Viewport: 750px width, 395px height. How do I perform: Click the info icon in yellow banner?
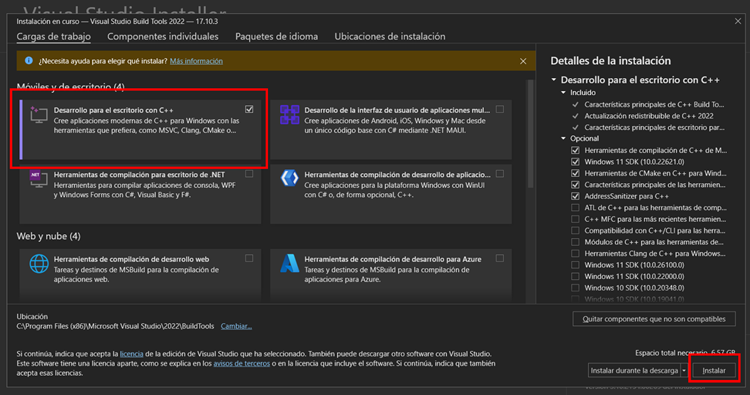coord(29,61)
